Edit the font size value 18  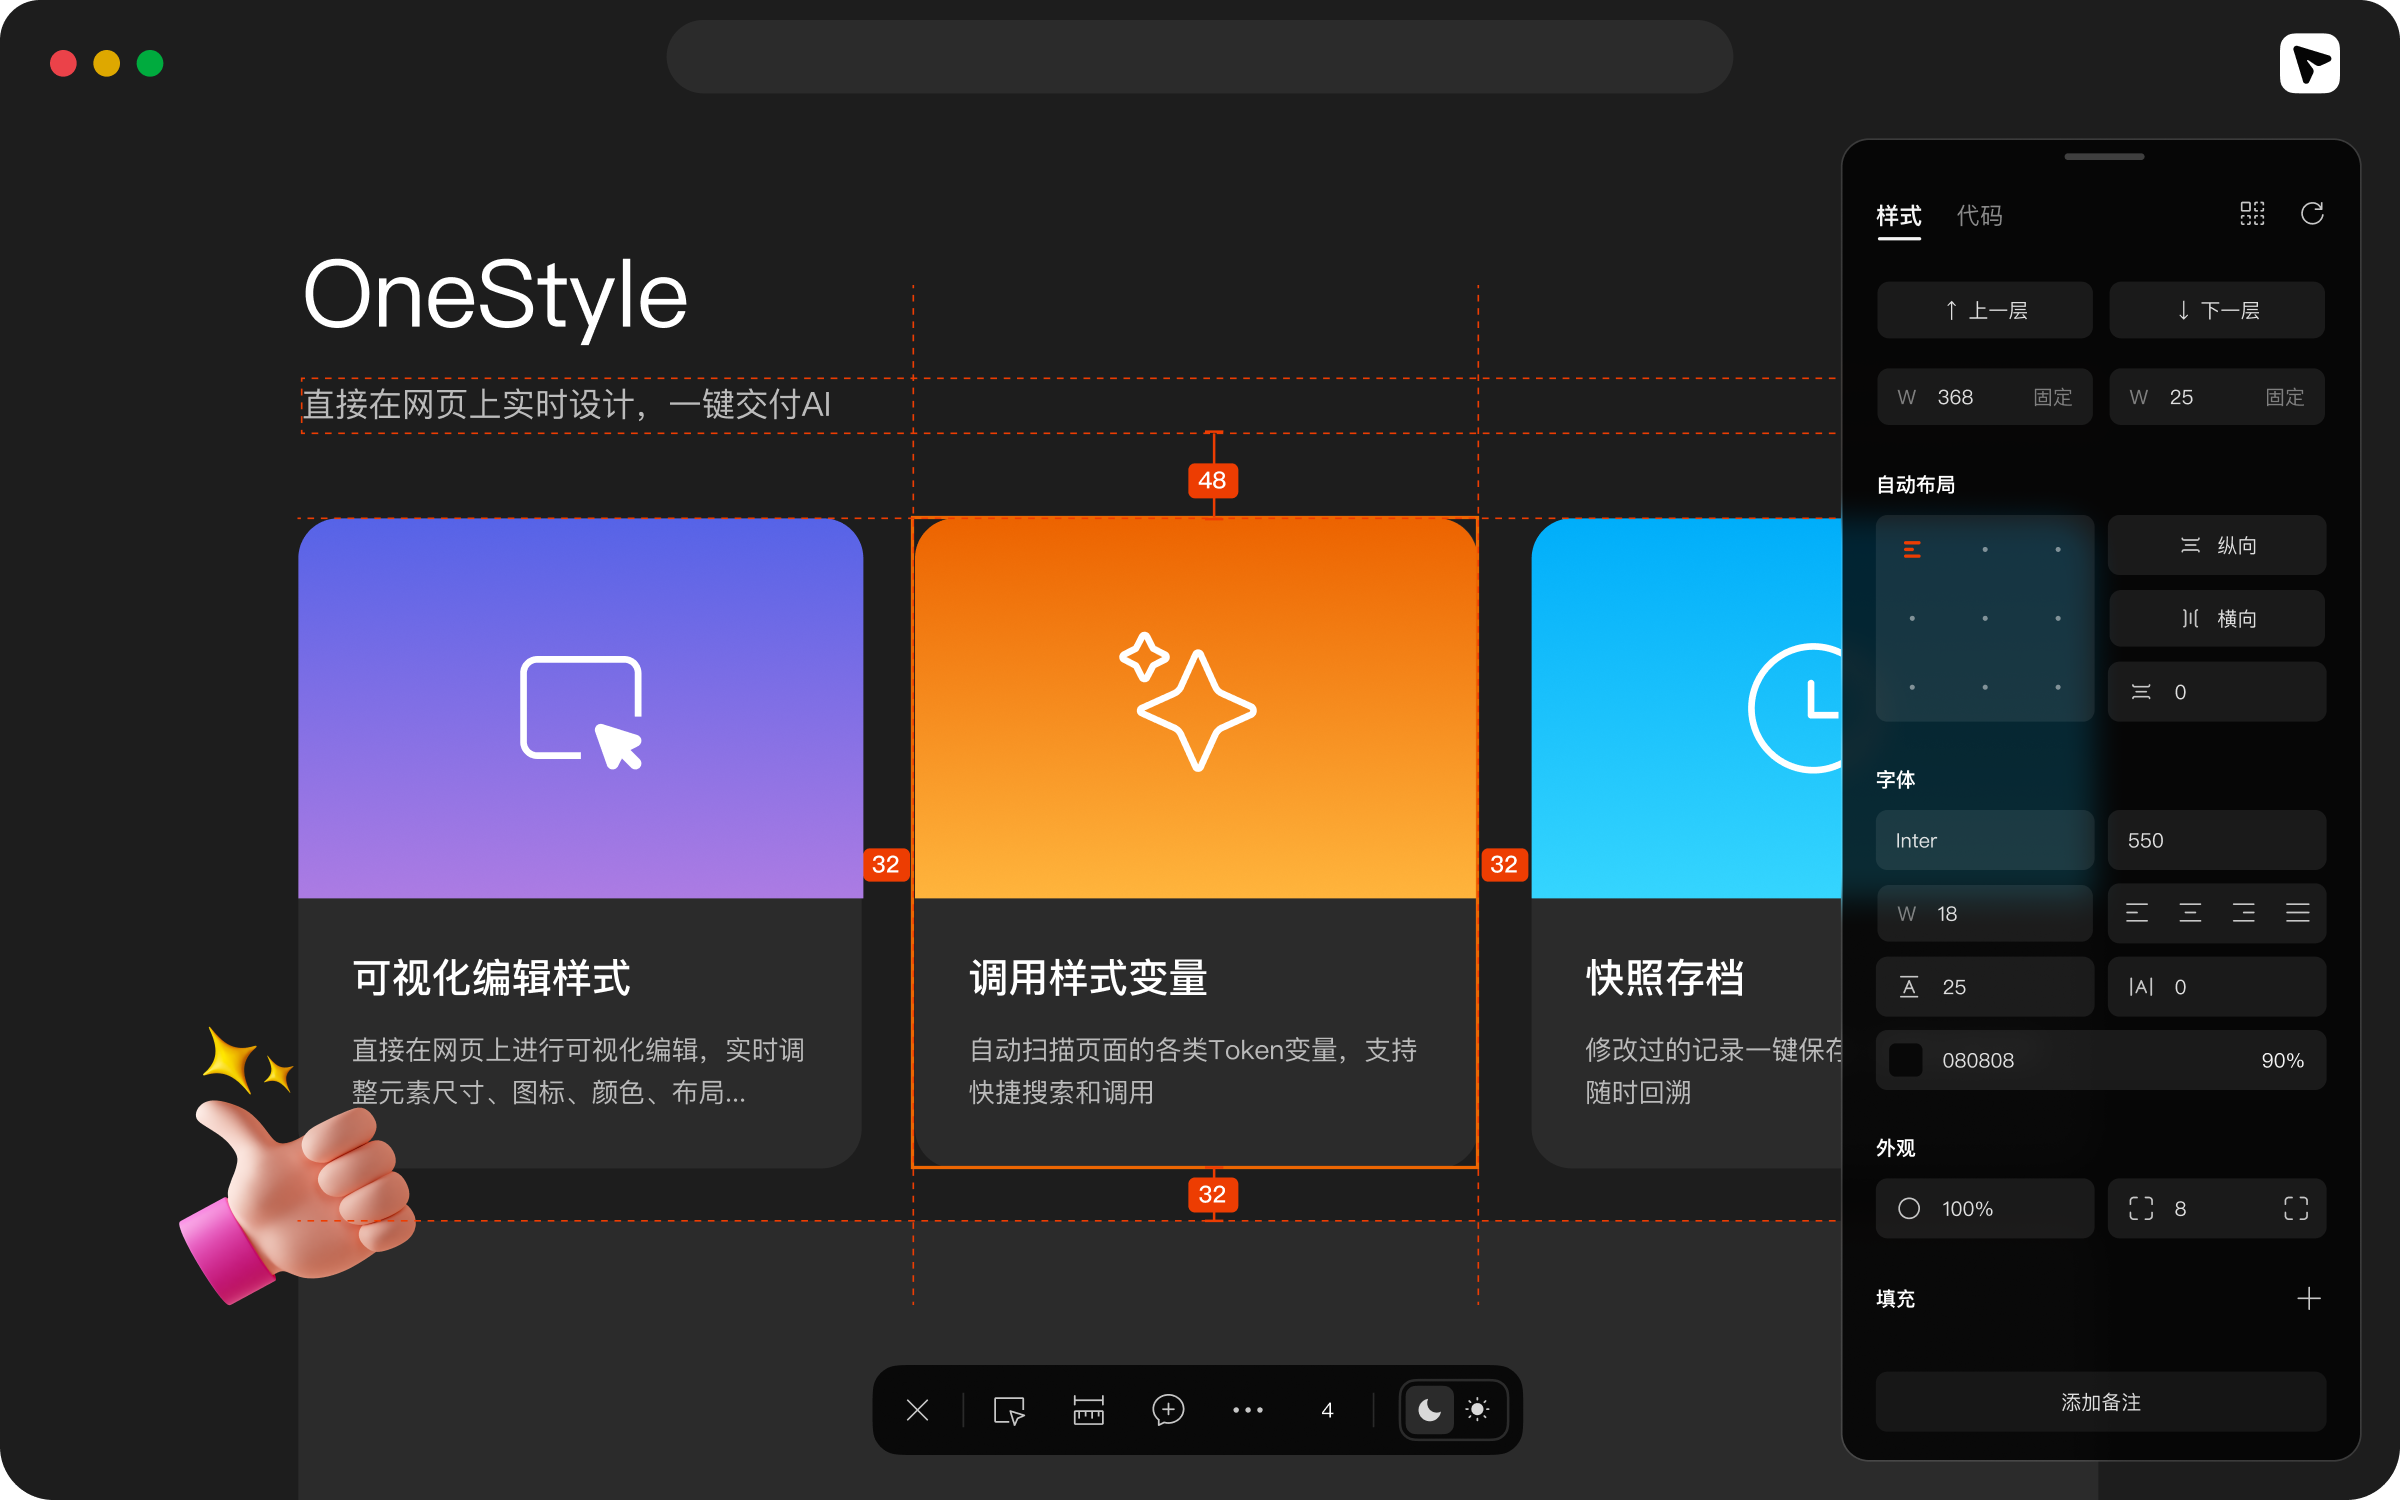coord(1984,913)
